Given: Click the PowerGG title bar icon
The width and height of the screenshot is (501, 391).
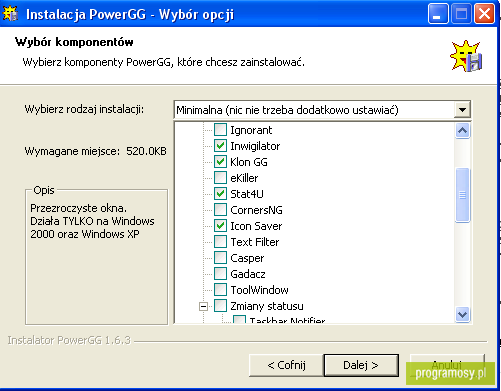Looking at the screenshot, I should pos(10,14).
